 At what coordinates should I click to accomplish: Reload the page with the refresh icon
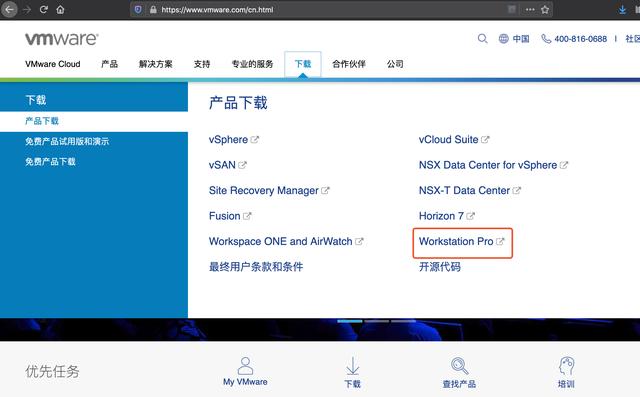tap(44, 9)
